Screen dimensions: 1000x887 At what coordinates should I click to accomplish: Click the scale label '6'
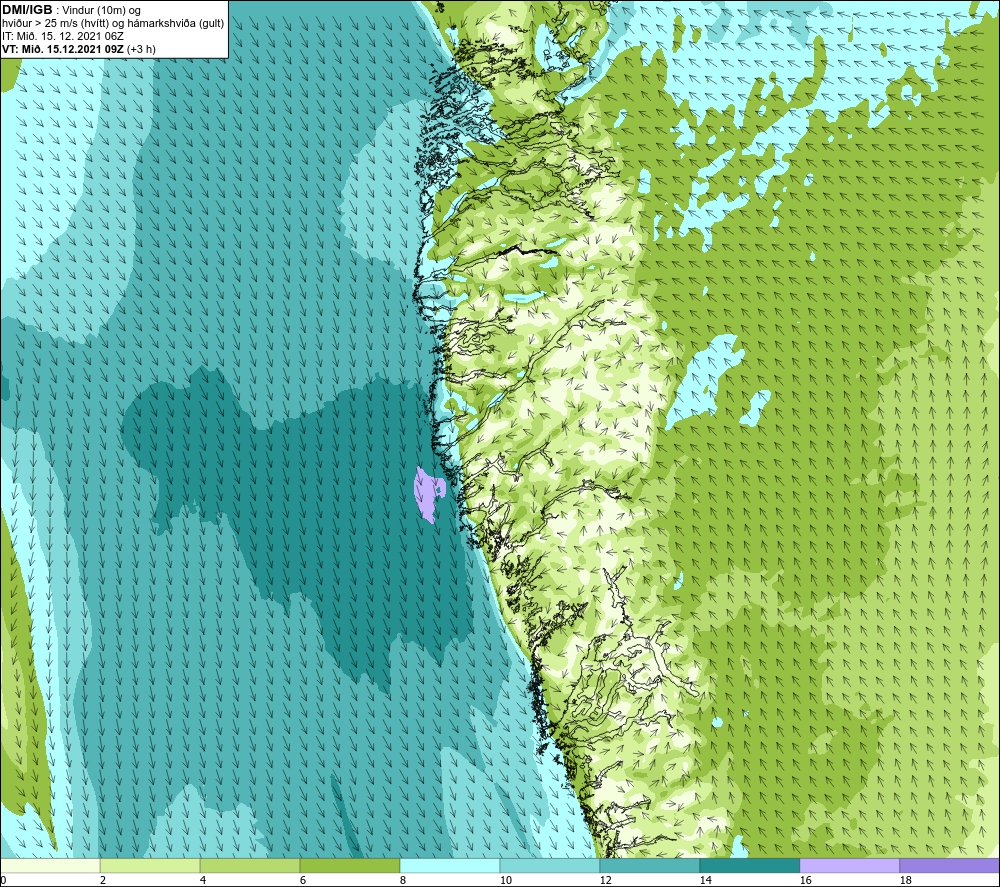pyautogui.click(x=303, y=881)
